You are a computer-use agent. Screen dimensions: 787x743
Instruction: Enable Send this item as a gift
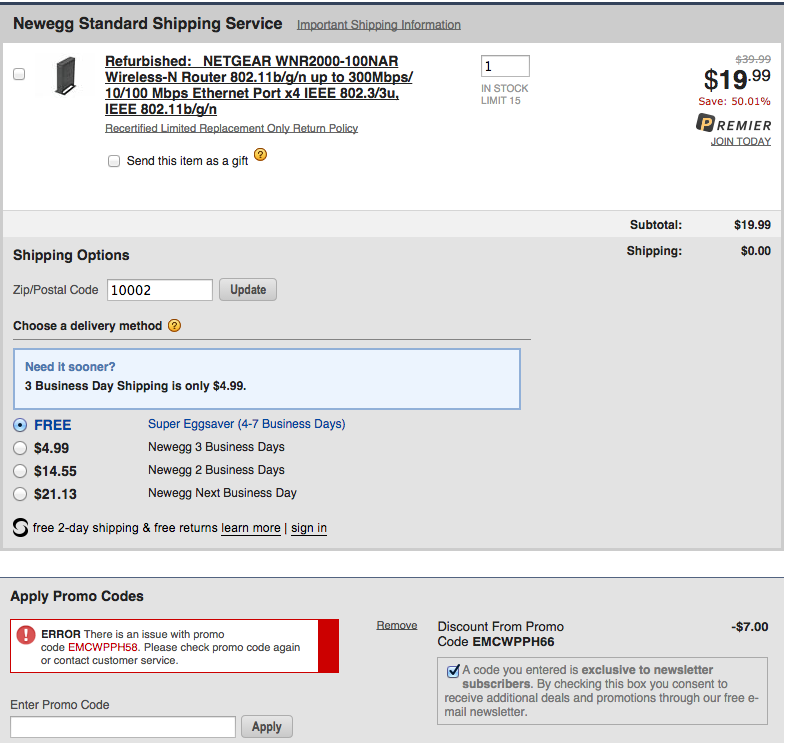(114, 161)
